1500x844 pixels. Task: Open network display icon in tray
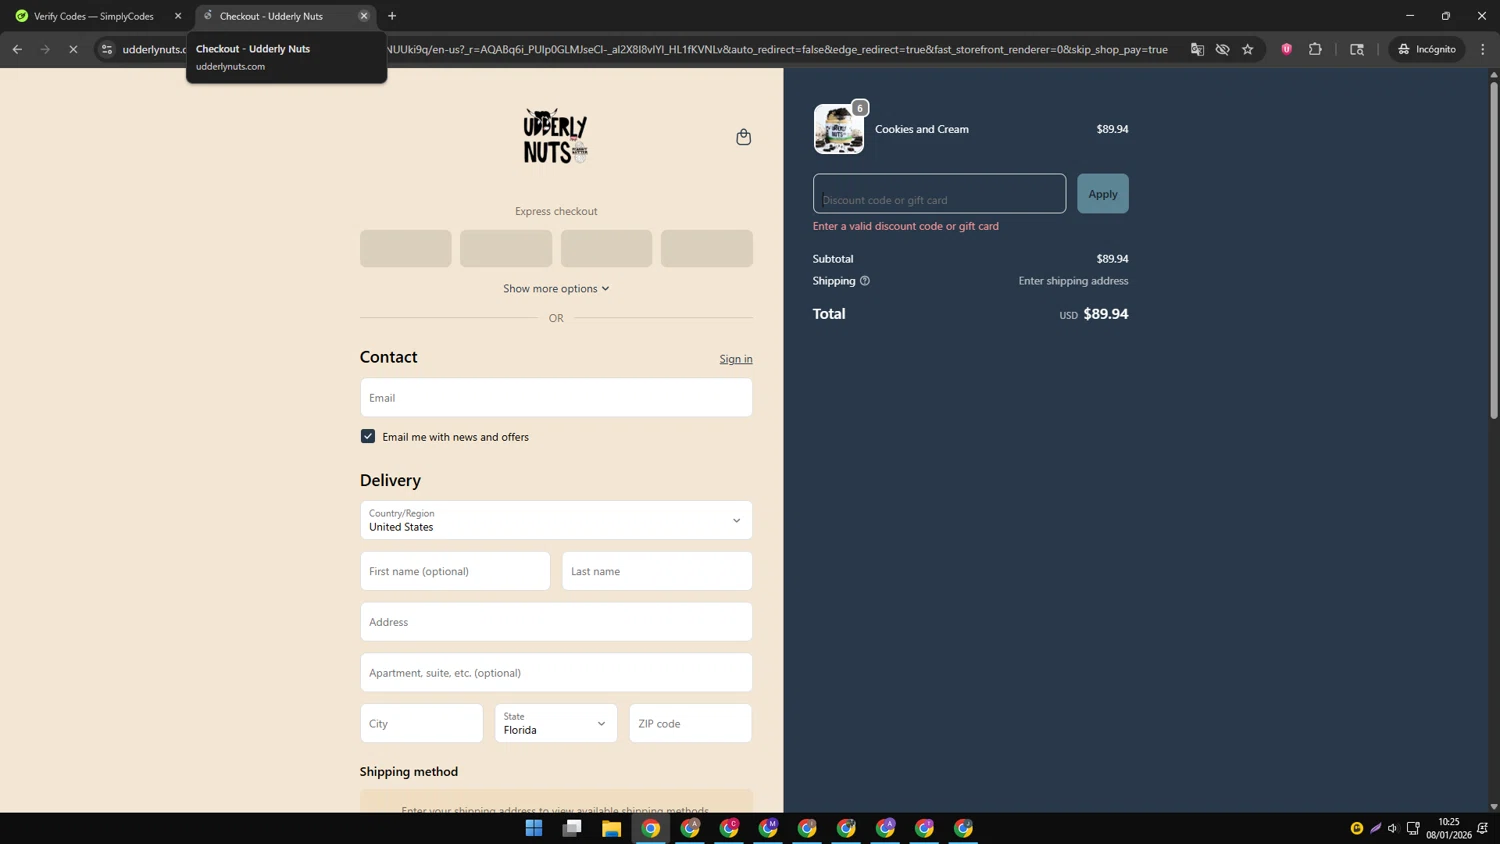click(x=1413, y=828)
